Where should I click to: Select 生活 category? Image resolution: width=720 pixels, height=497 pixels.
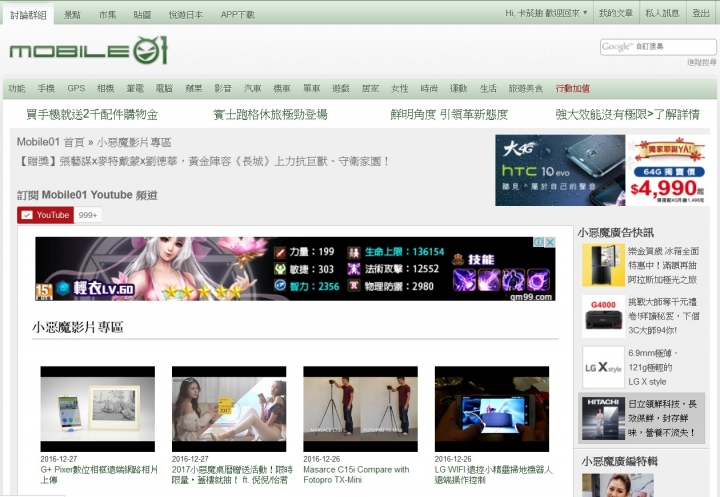(x=488, y=88)
